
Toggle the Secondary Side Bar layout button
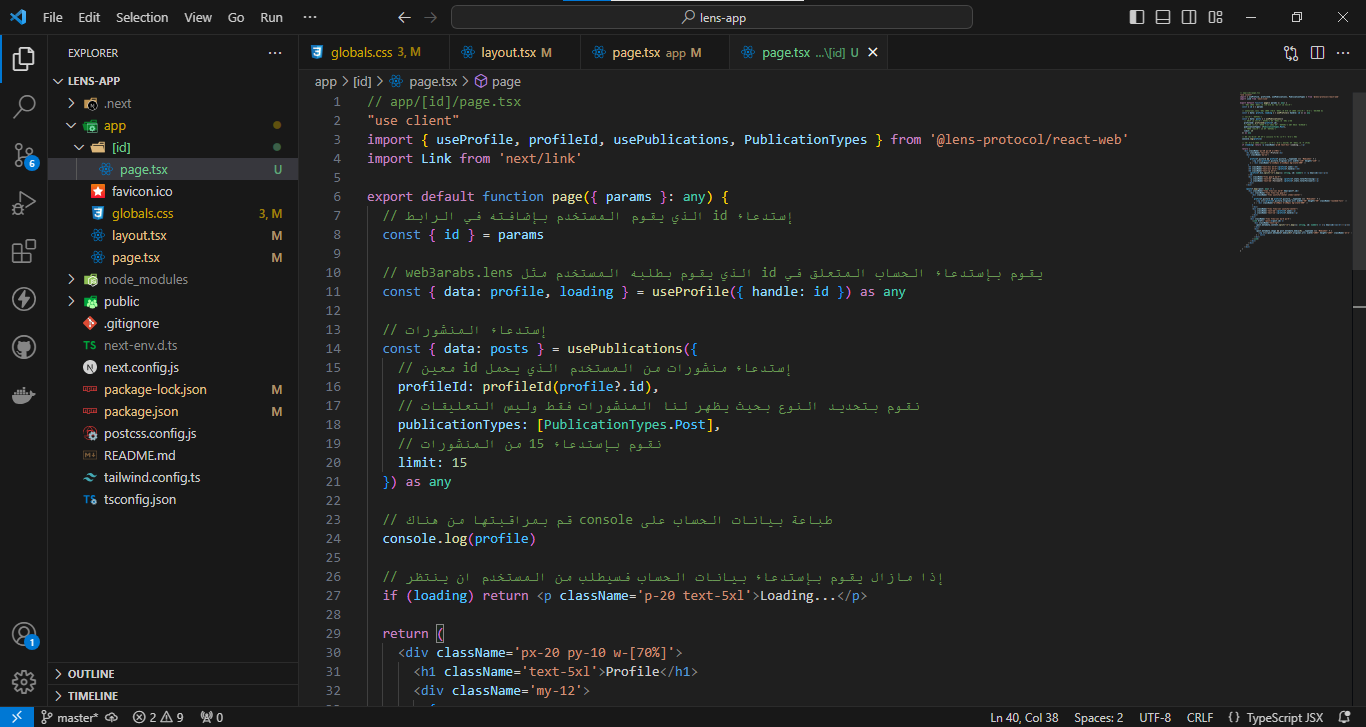[x=1189, y=17]
